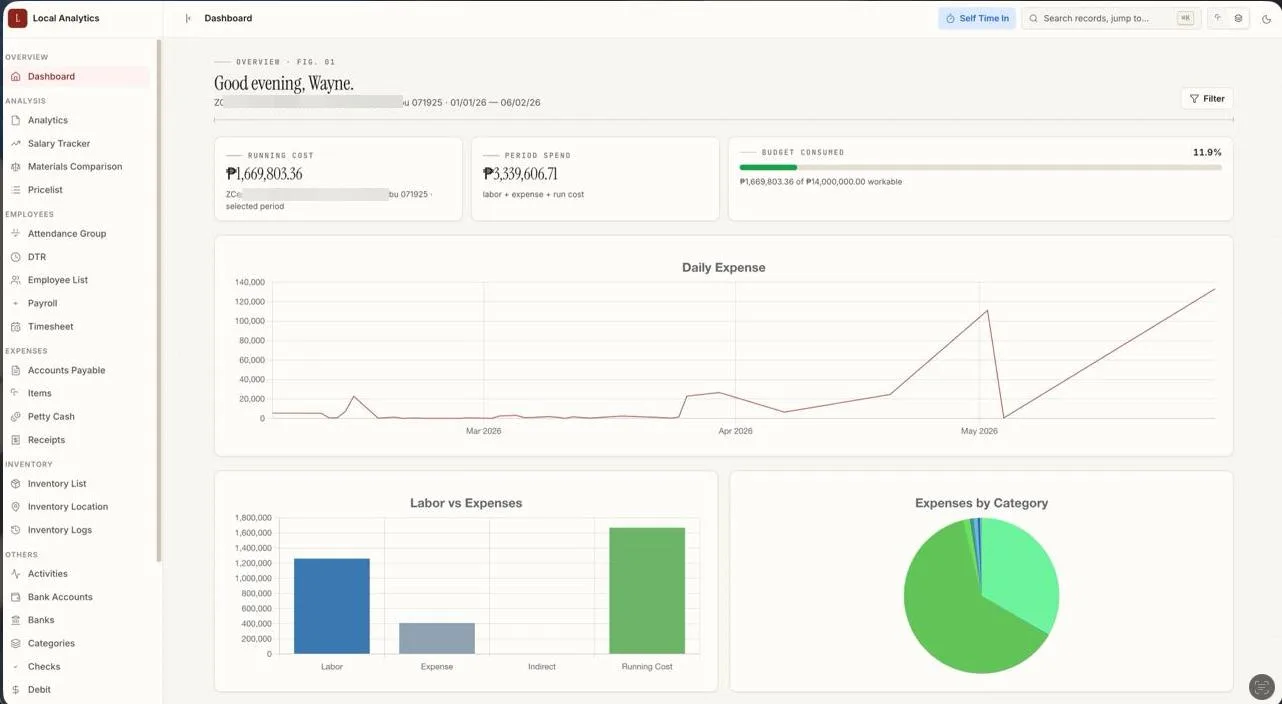The height and width of the screenshot is (704, 1282).
Task: Click the green Running Cost bar
Action: tap(647, 591)
